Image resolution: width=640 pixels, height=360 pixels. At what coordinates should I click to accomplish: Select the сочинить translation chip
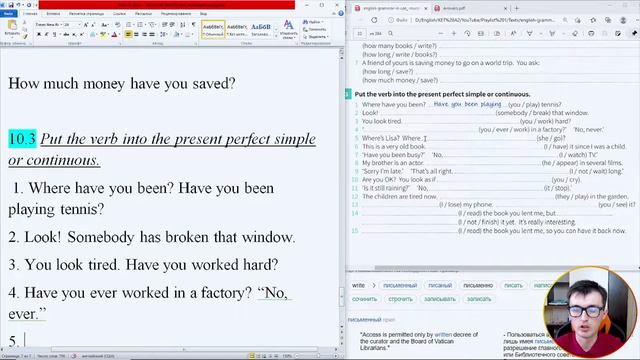click(x=364, y=299)
